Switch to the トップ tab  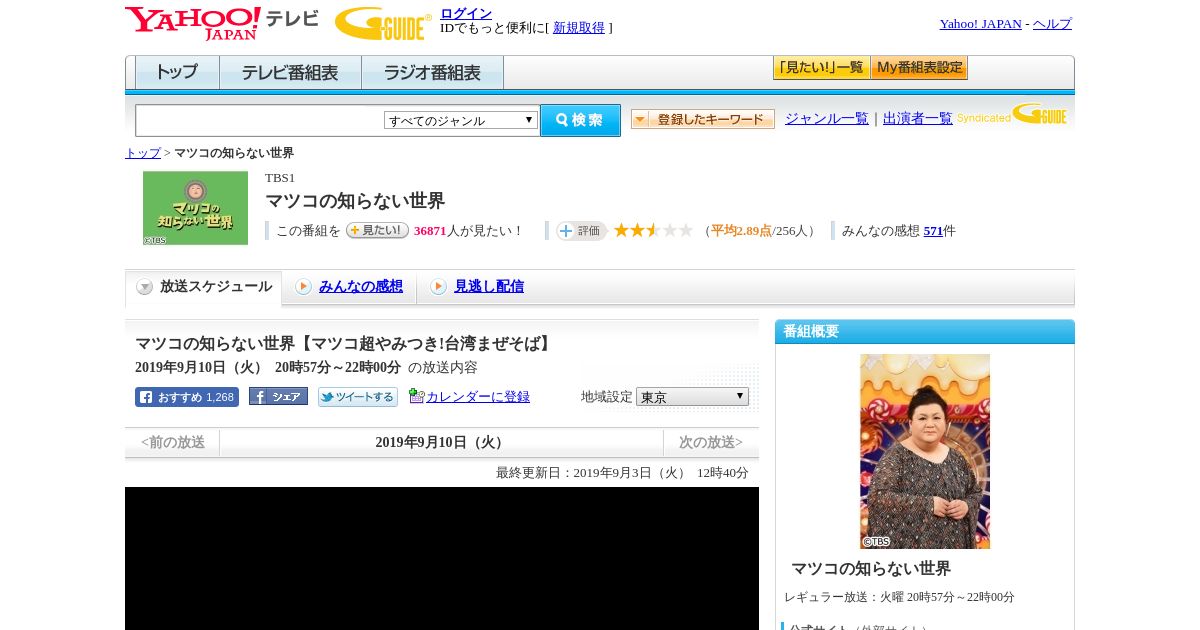click(177, 72)
